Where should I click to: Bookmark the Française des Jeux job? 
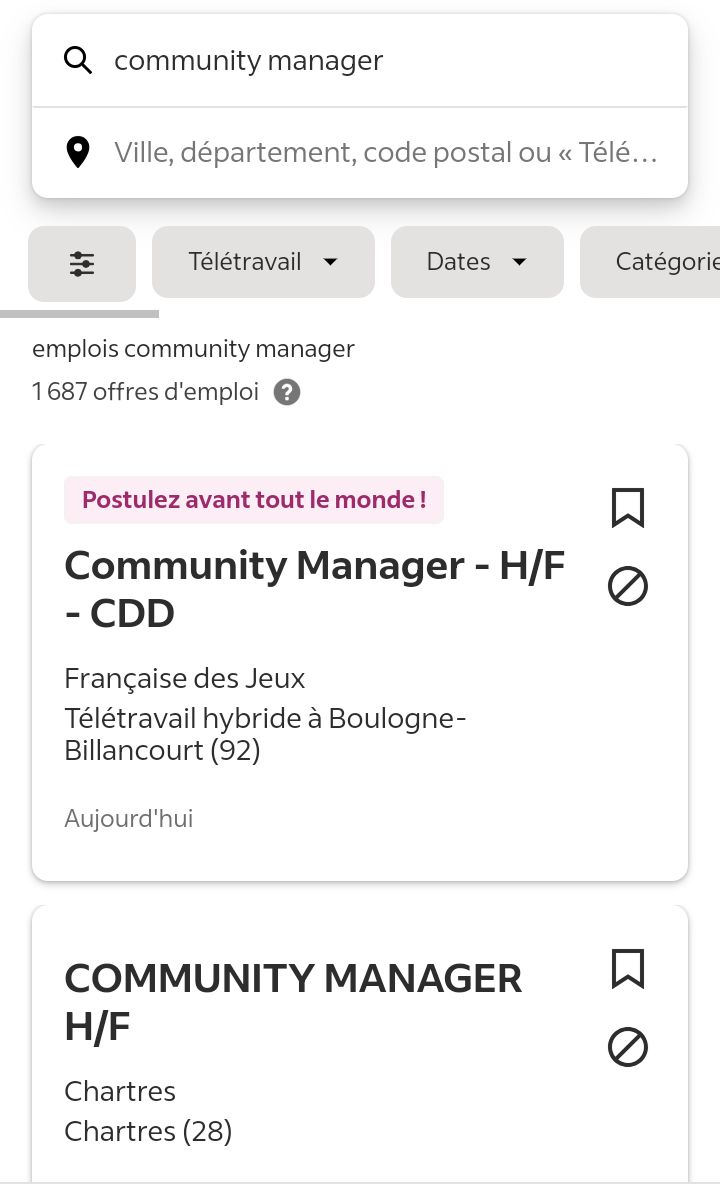click(628, 508)
